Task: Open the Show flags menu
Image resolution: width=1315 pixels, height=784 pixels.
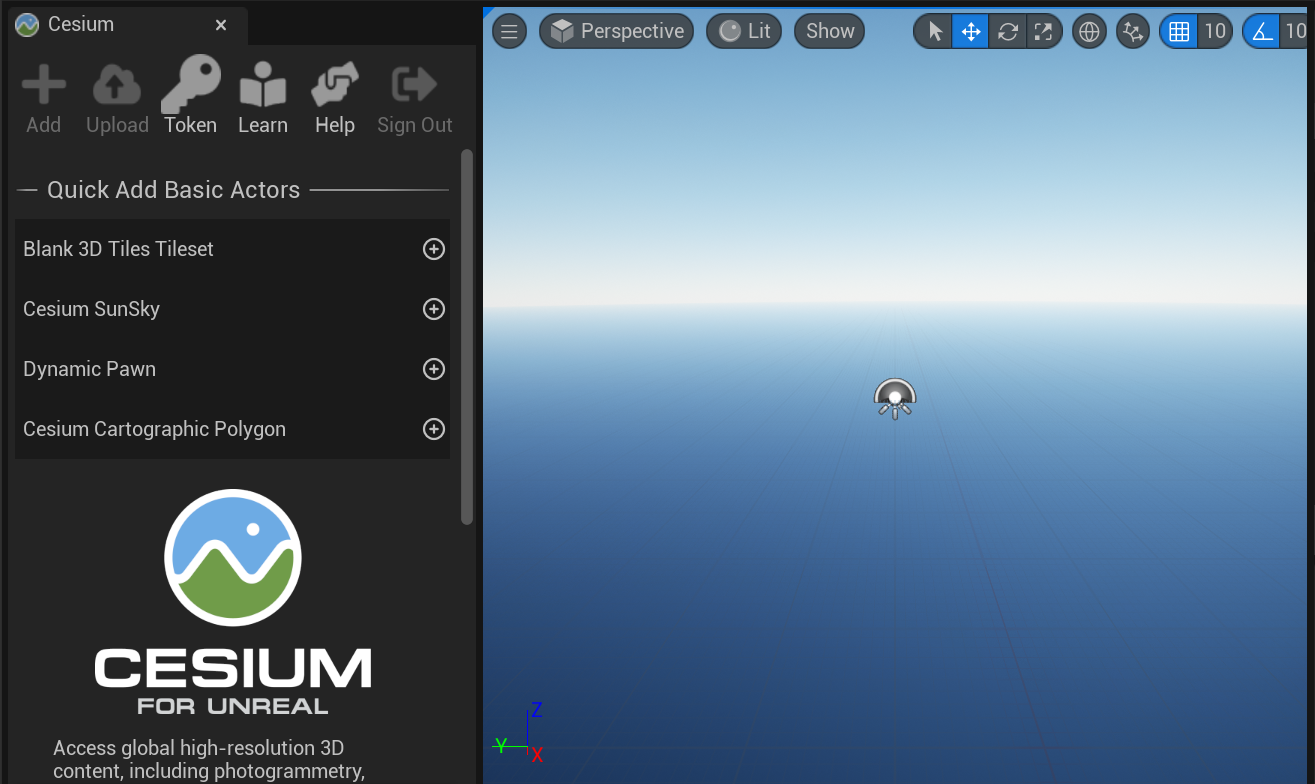Action: click(830, 31)
